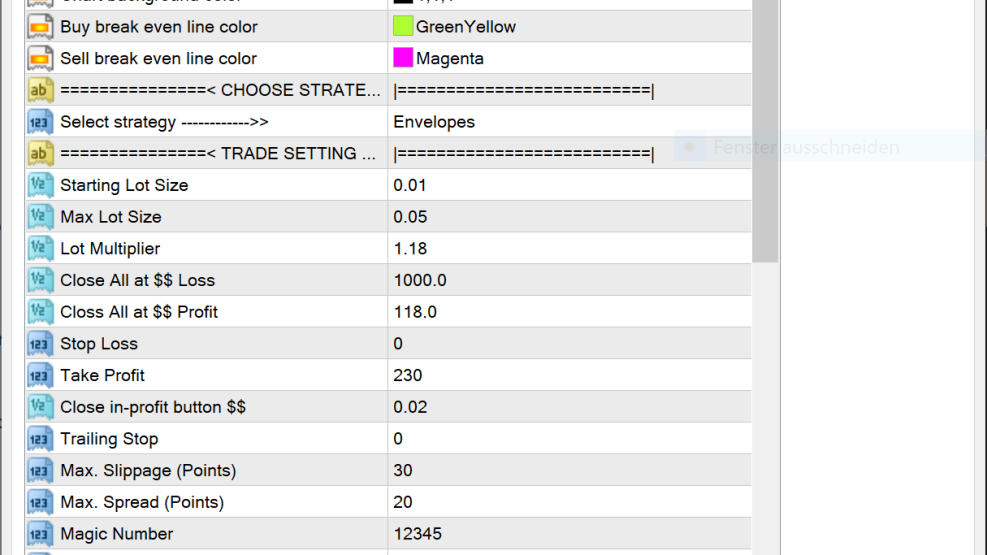
Task: Click the 123 integer icon next to Select strategy
Action: tap(40, 122)
